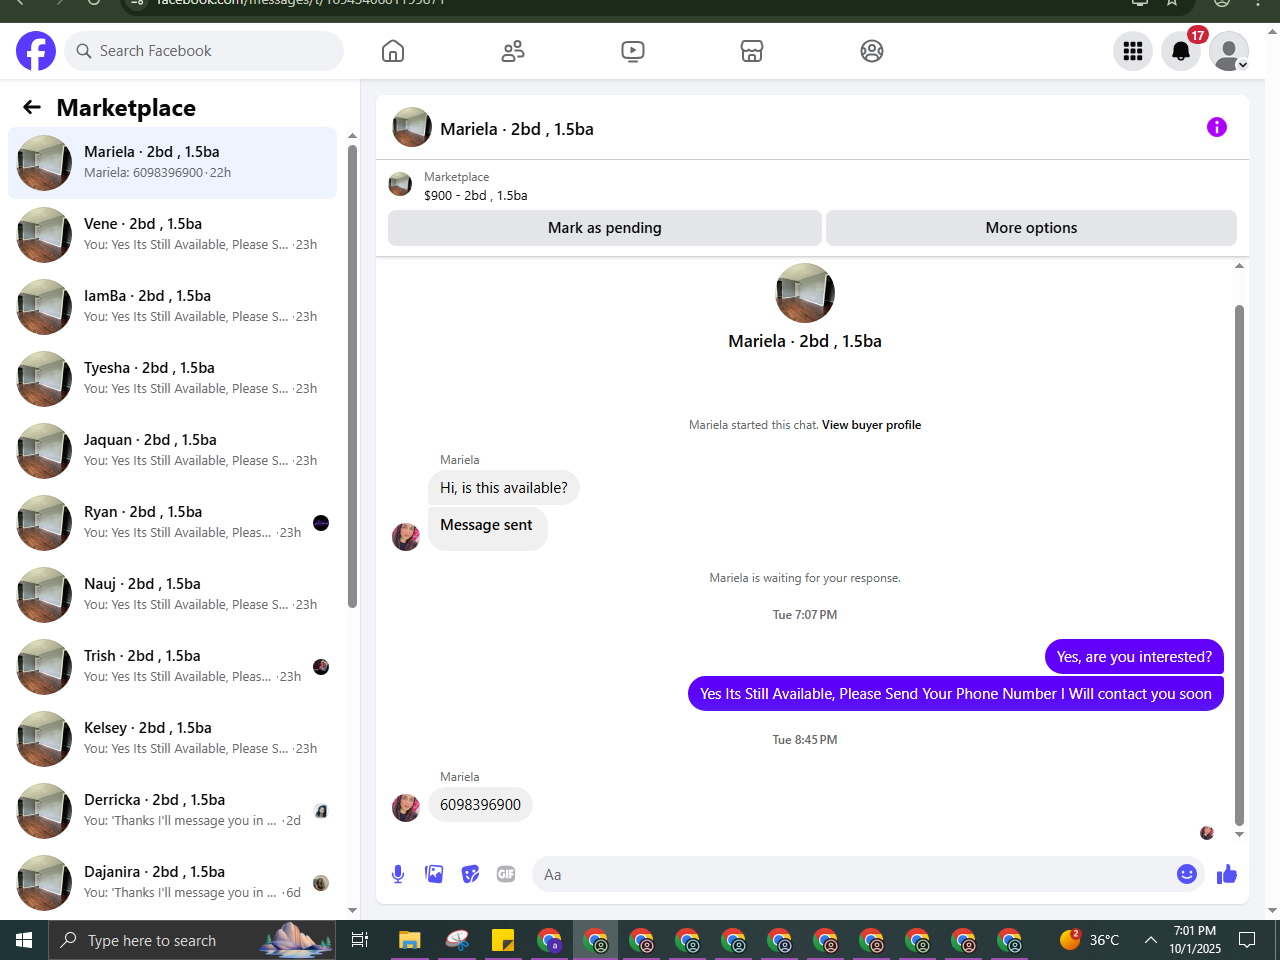Open IamBa conversation in the list
Screen dimensions: 1280x960
[172, 307]
